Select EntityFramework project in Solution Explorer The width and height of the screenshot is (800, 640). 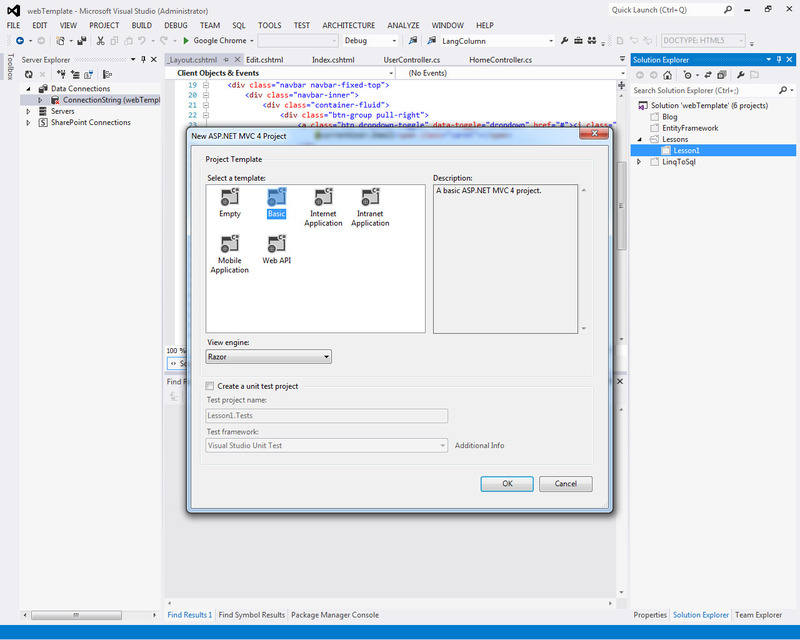(x=690, y=128)
